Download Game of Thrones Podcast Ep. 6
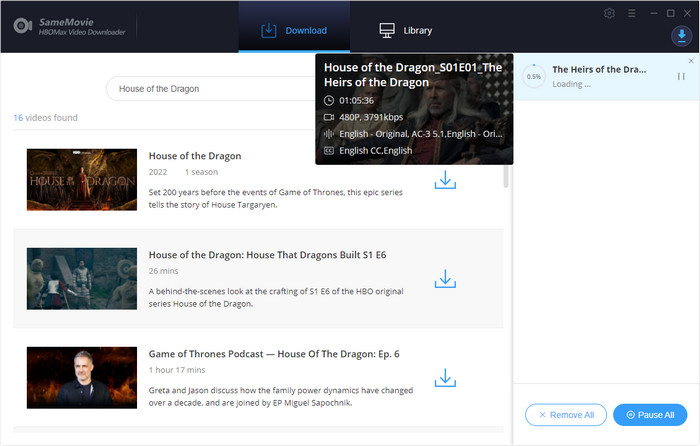The width and height of the screenshot is (700, 446). 445,378
